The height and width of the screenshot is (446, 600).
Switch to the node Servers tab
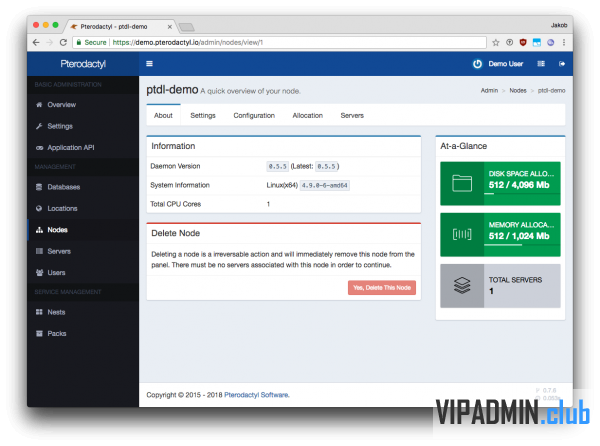click(x=352, y=116)
